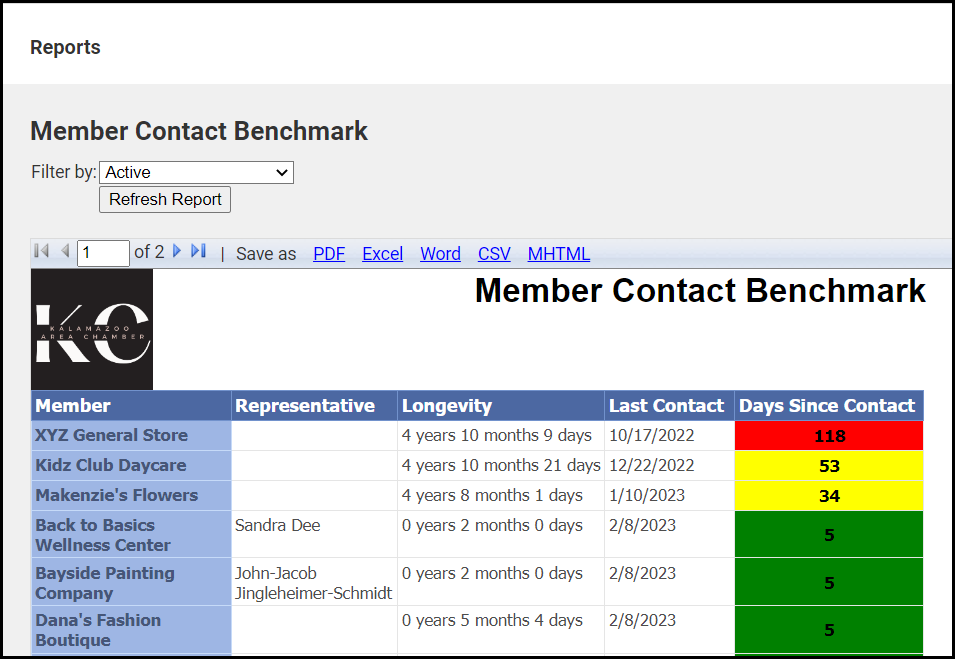Export report to Excel

[382, 254]
